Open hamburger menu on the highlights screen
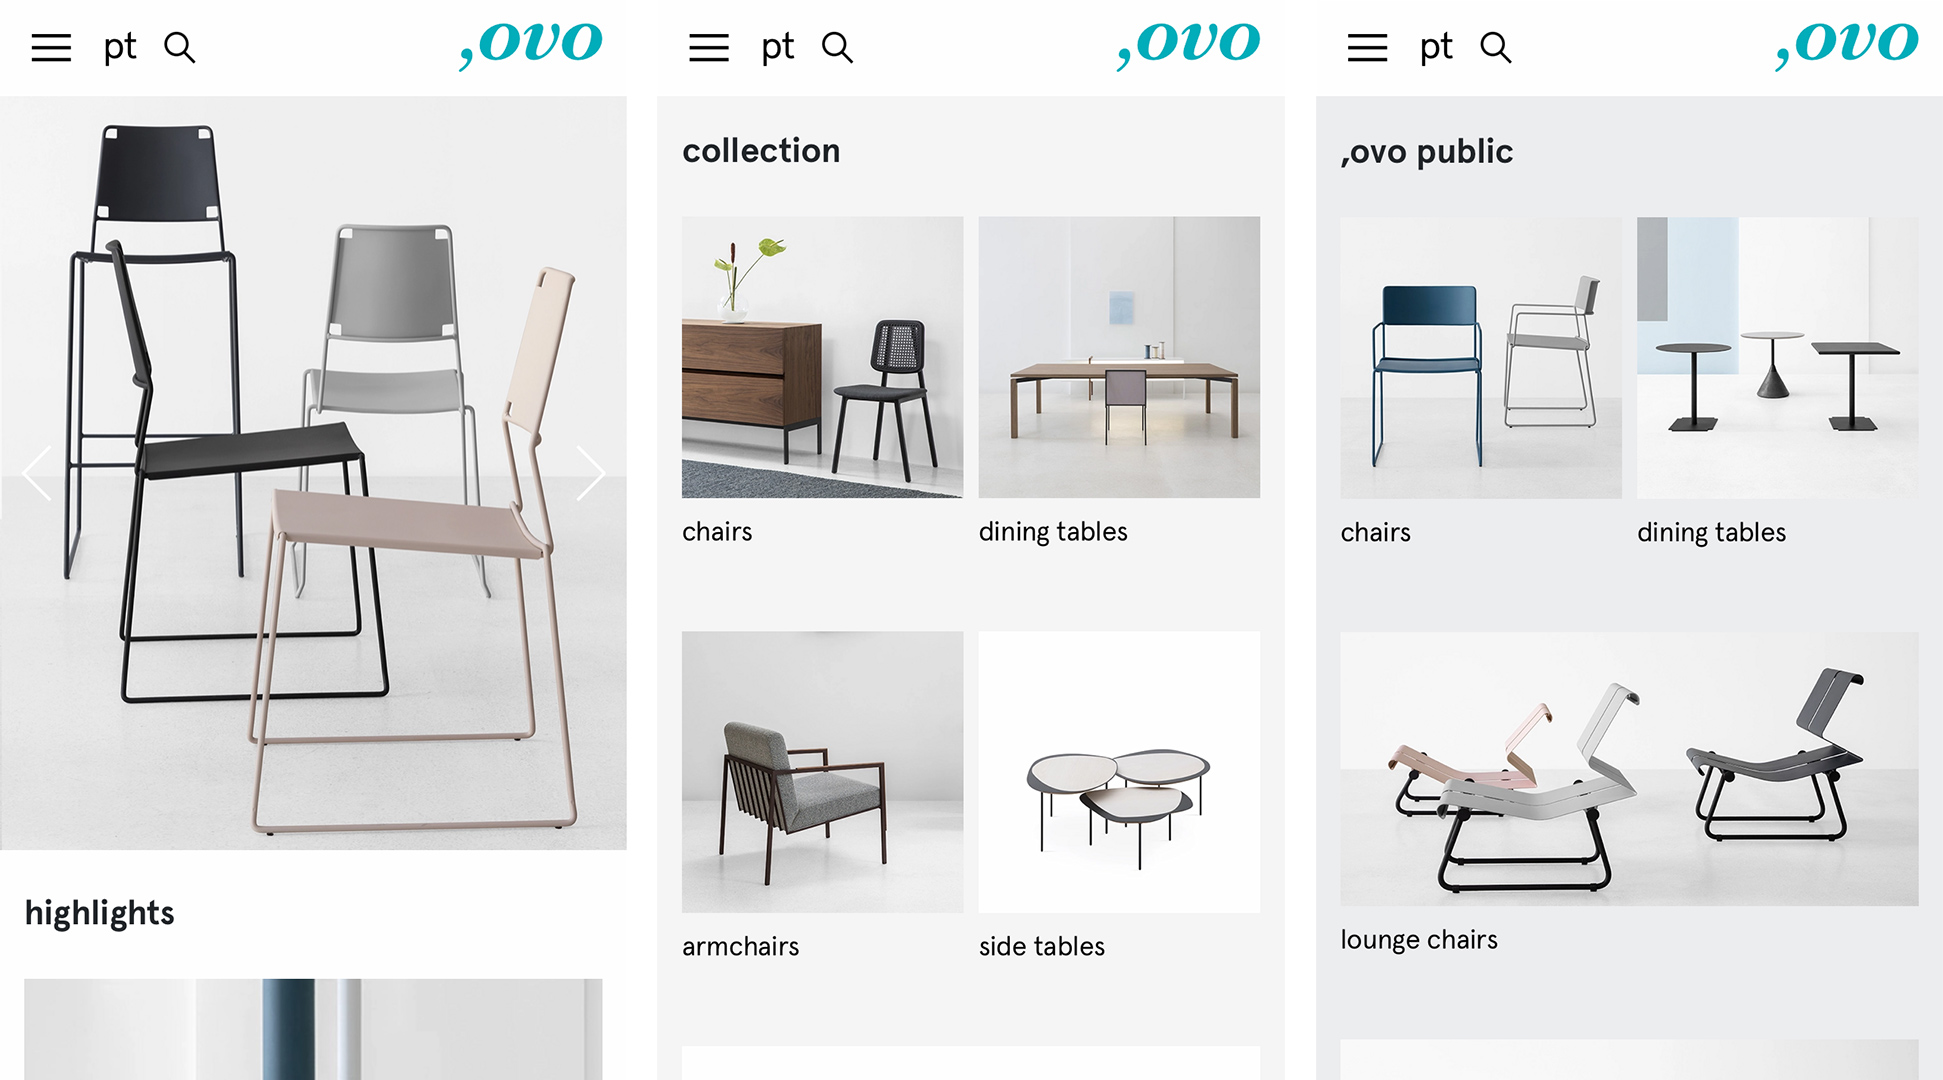Viewport: 1943px width, 1080px height. 51,47
